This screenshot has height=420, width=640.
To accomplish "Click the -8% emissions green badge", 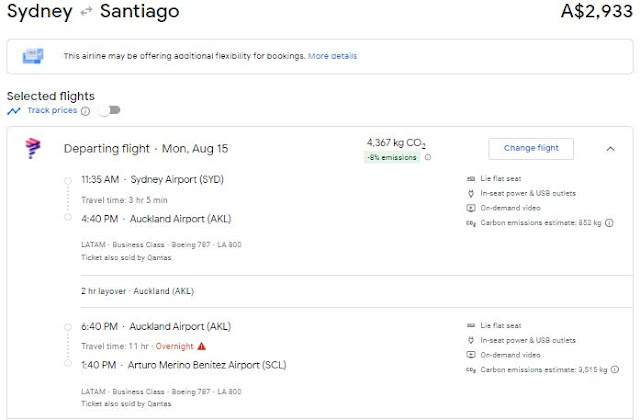I will pyautogui.click(x=391, y=157).
